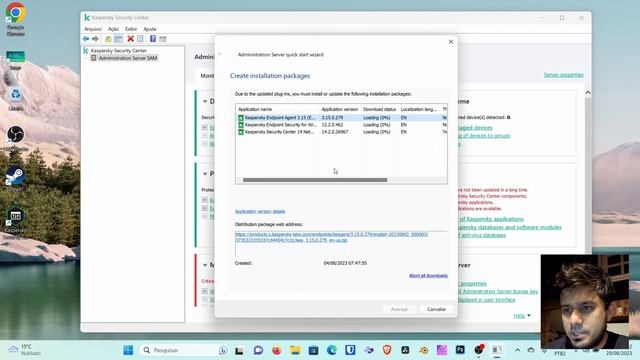Image resolution: width=640 pixels, height=360 pixels.
Task: Collapse the Deployment section triangle
Action: click(205, 101)
